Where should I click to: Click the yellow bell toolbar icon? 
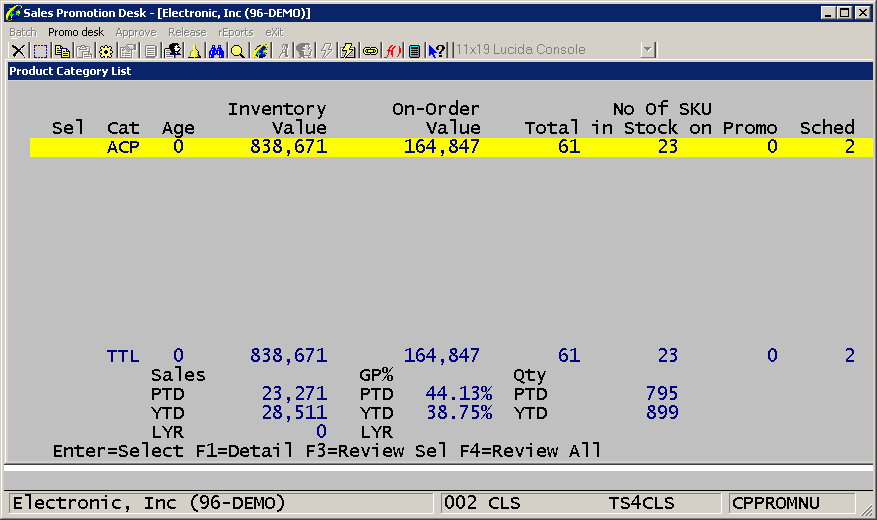pos(194,51)
